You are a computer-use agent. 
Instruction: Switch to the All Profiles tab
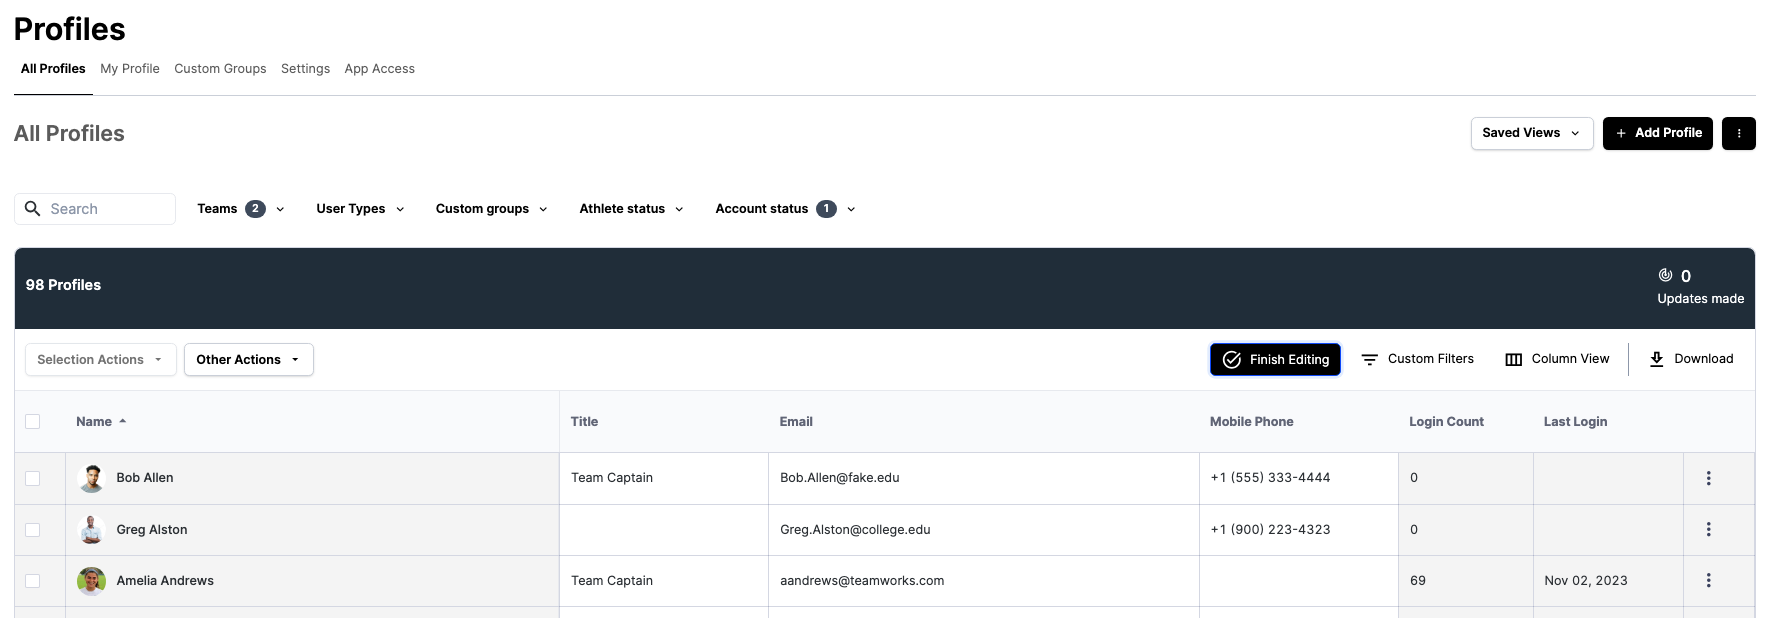53,69
